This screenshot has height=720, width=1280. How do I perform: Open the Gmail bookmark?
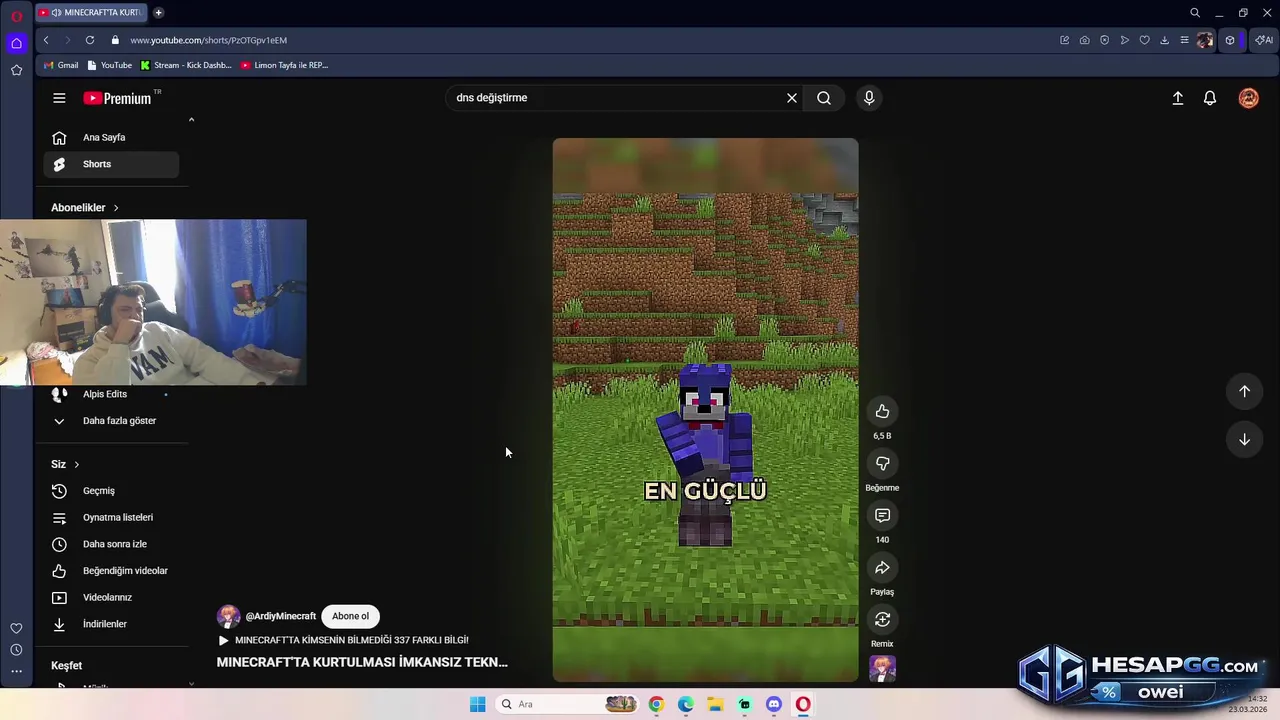pyautogui.click(x=61, y=65)
